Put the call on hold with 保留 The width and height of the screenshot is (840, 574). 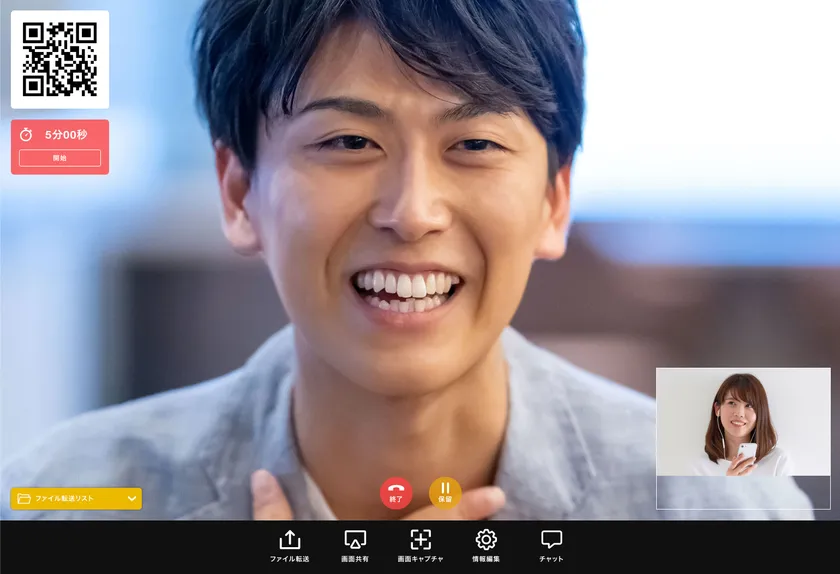[x=445, y=493]
